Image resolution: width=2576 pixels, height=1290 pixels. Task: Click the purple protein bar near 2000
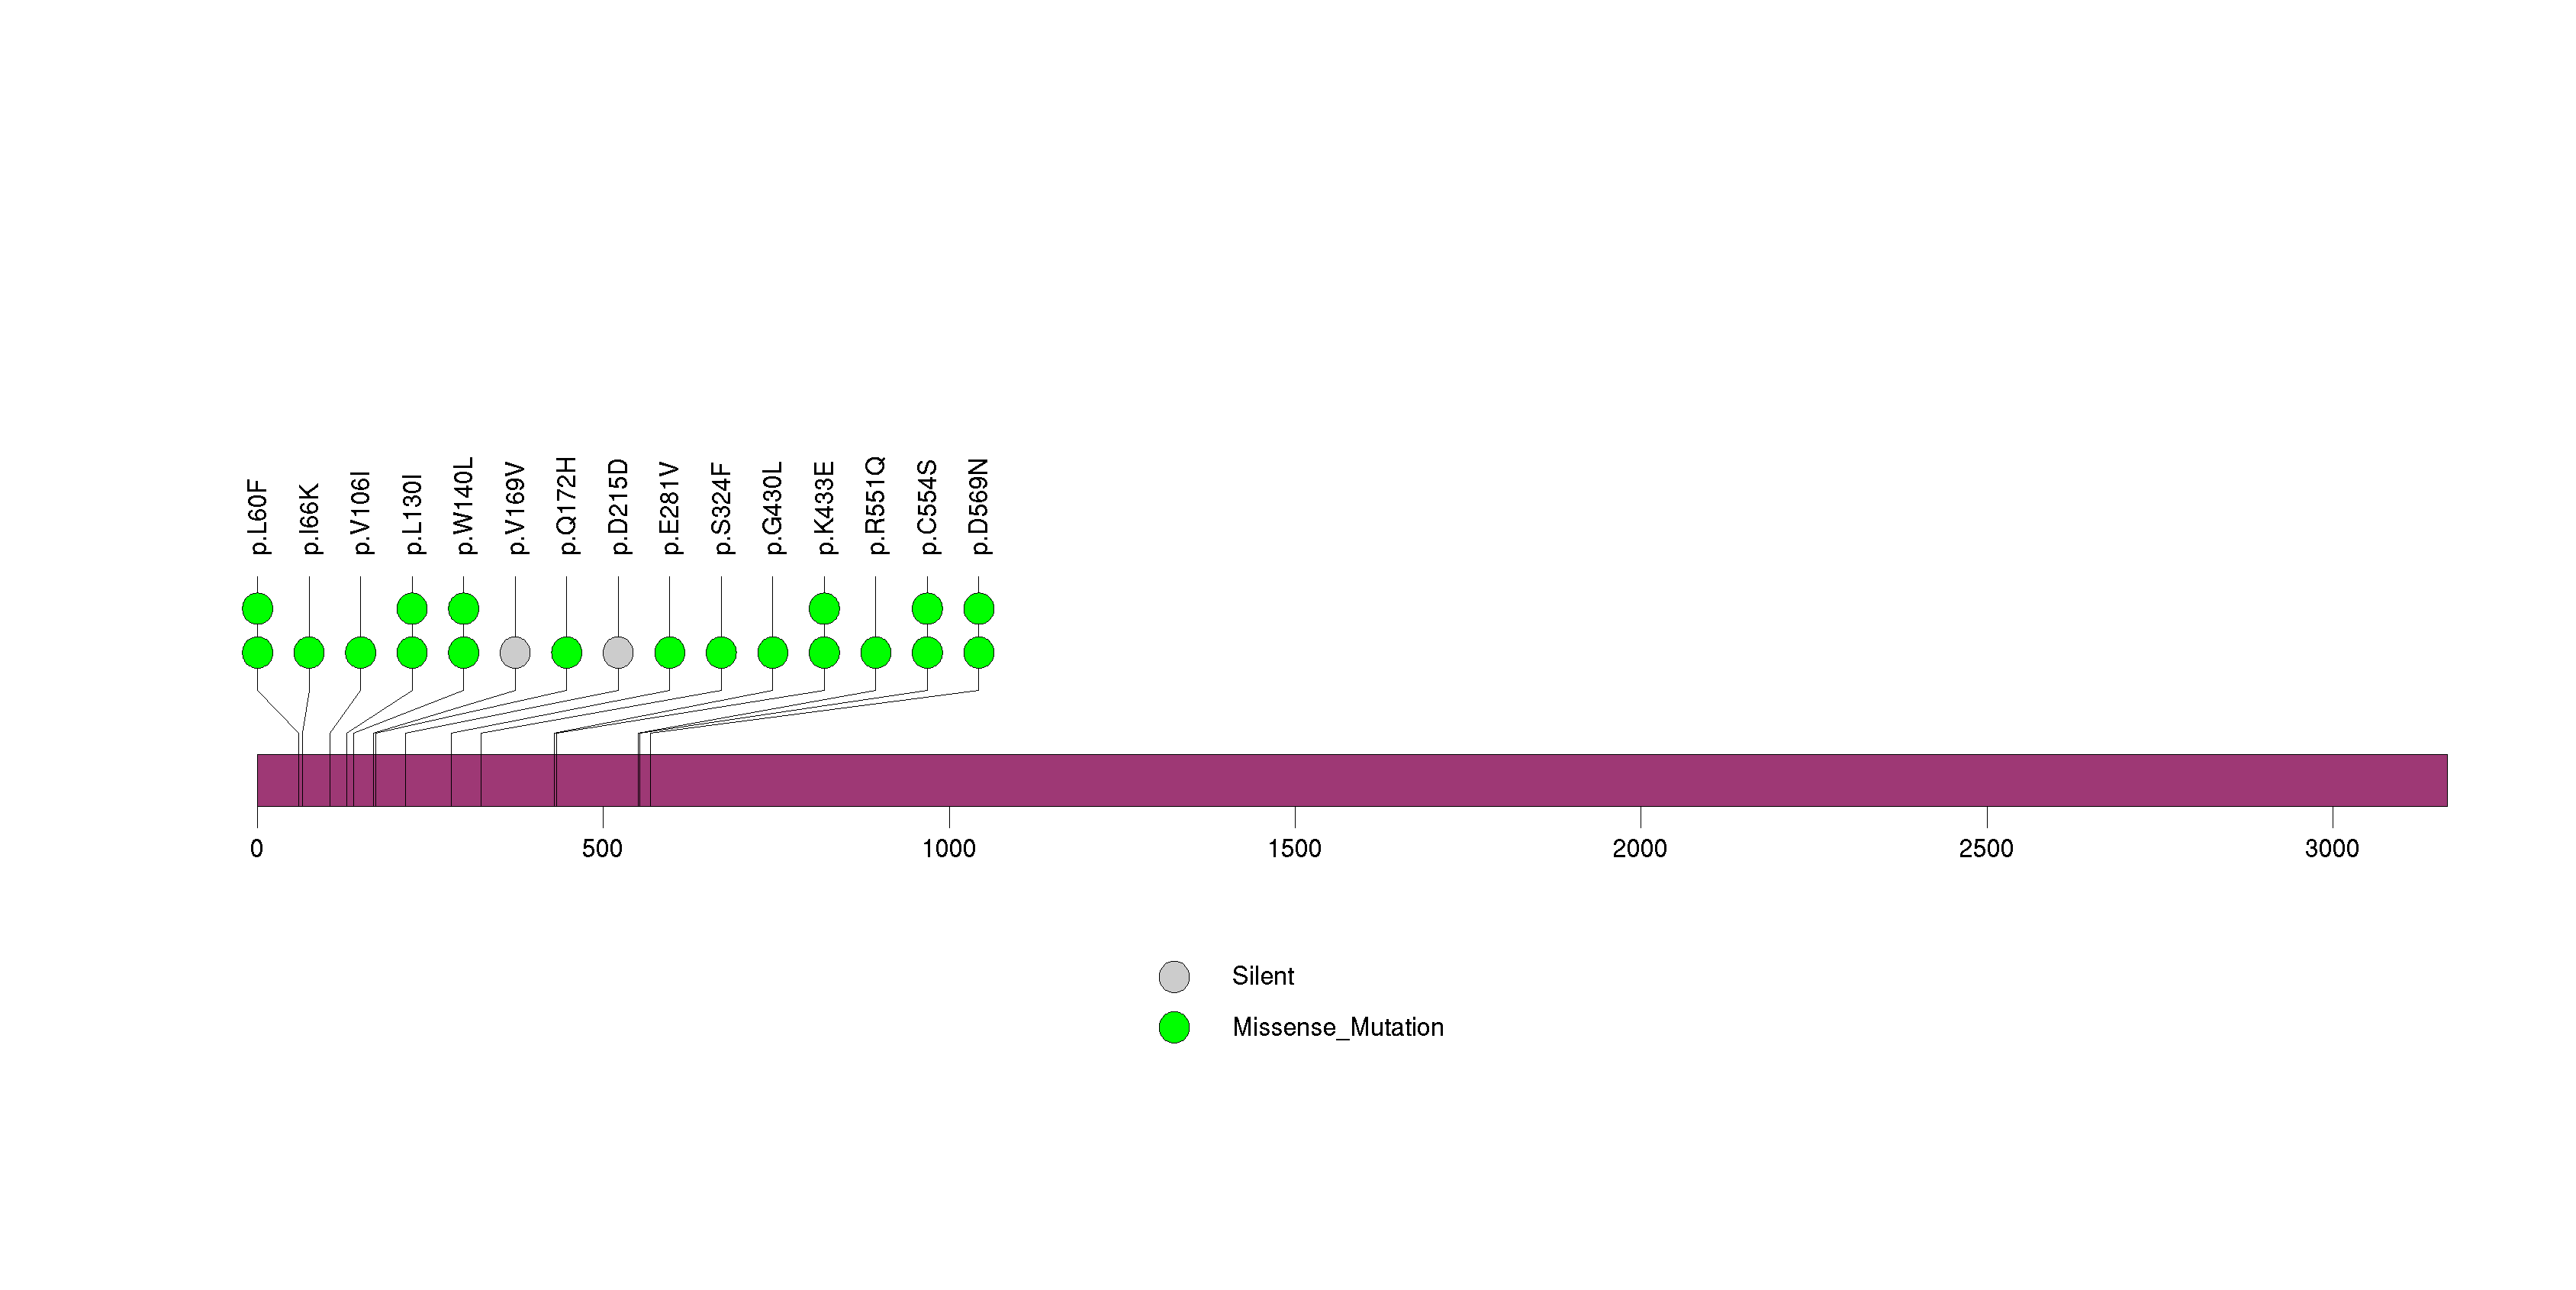[1640, 780]
